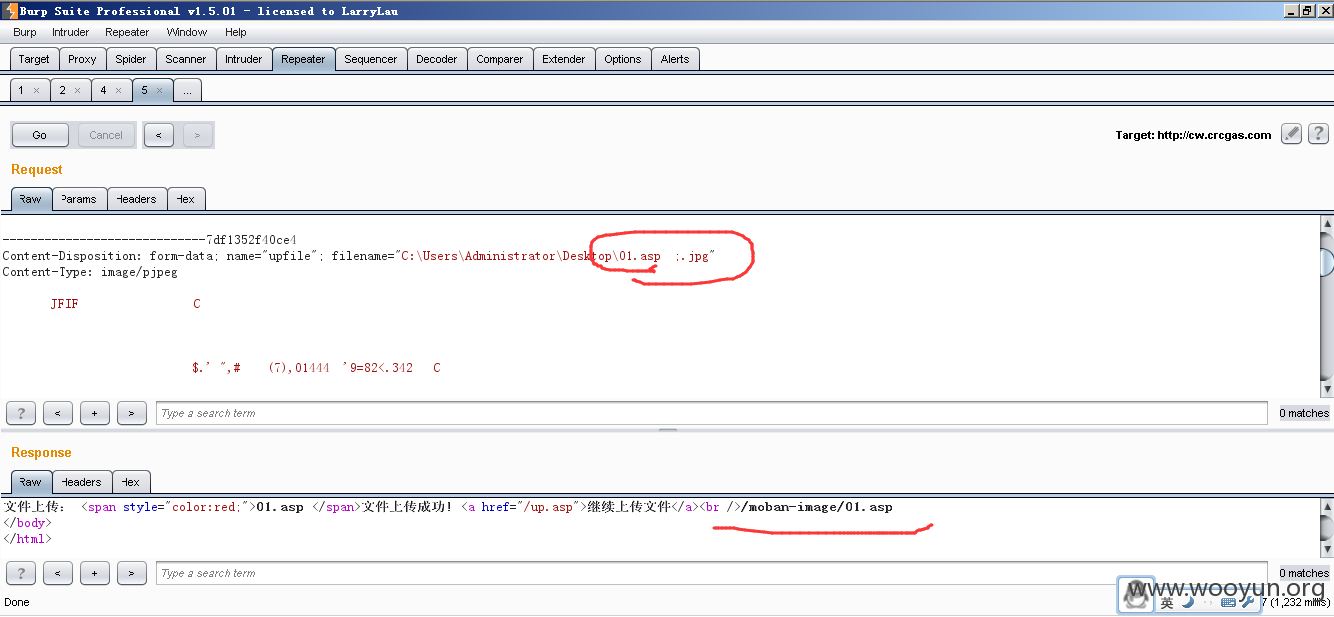The width and height of the screenshot is (1334, 617).
Task: Click request pane scrollbar down arrow
Action: click(x=1327, y=389)
